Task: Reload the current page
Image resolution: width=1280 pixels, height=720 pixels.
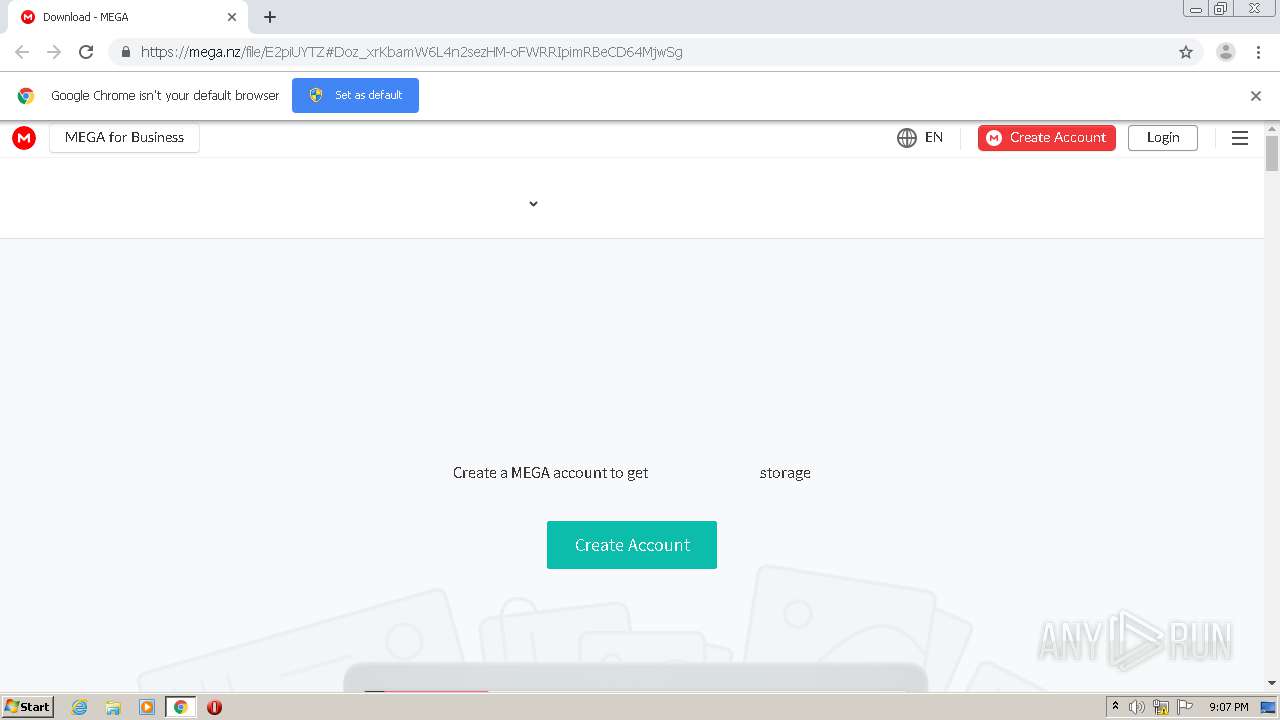Action: point(86,52)
